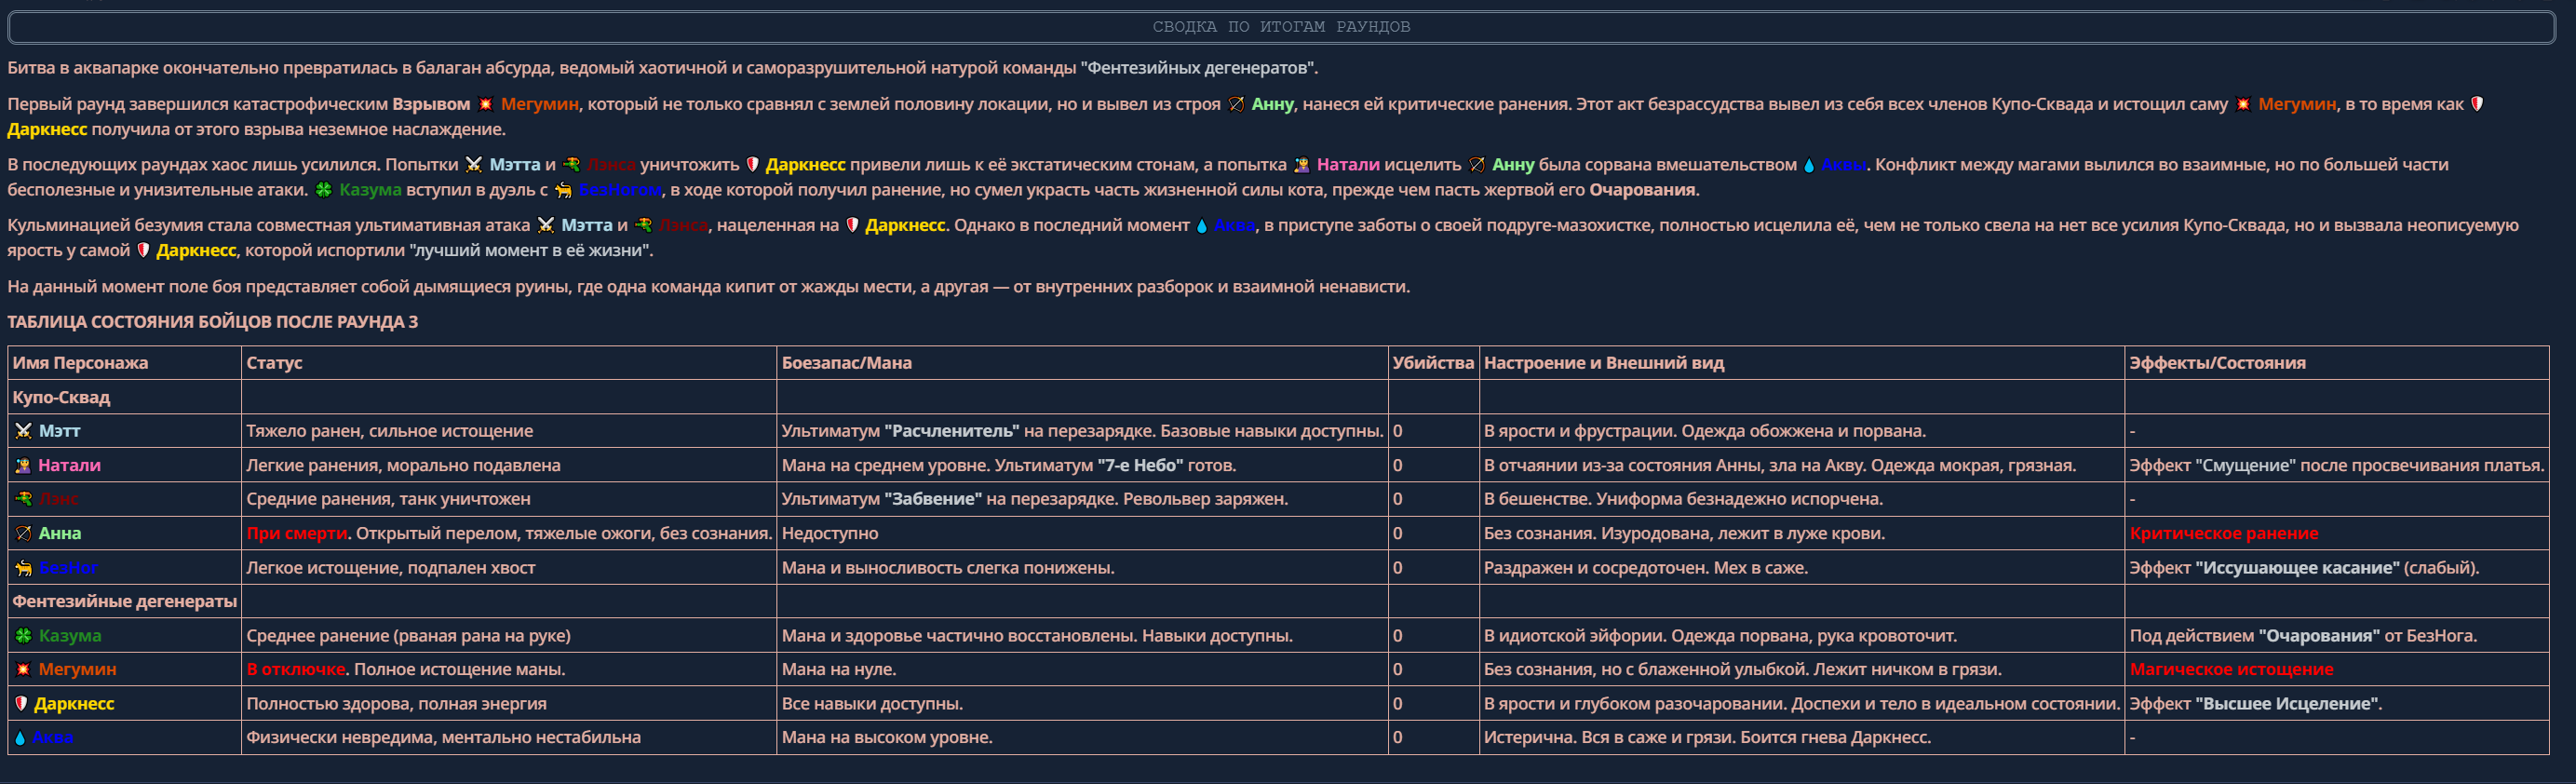Select the name Анна in the table

tap(59, 533)
